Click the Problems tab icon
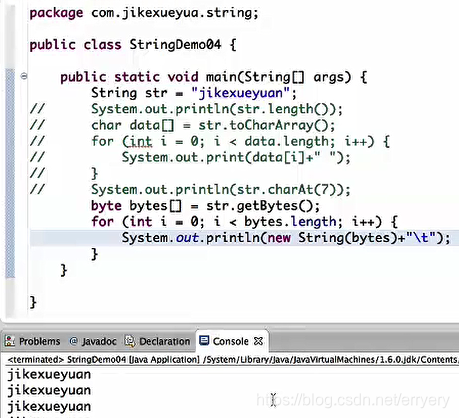Screen dimensions: 459x418 10,341
